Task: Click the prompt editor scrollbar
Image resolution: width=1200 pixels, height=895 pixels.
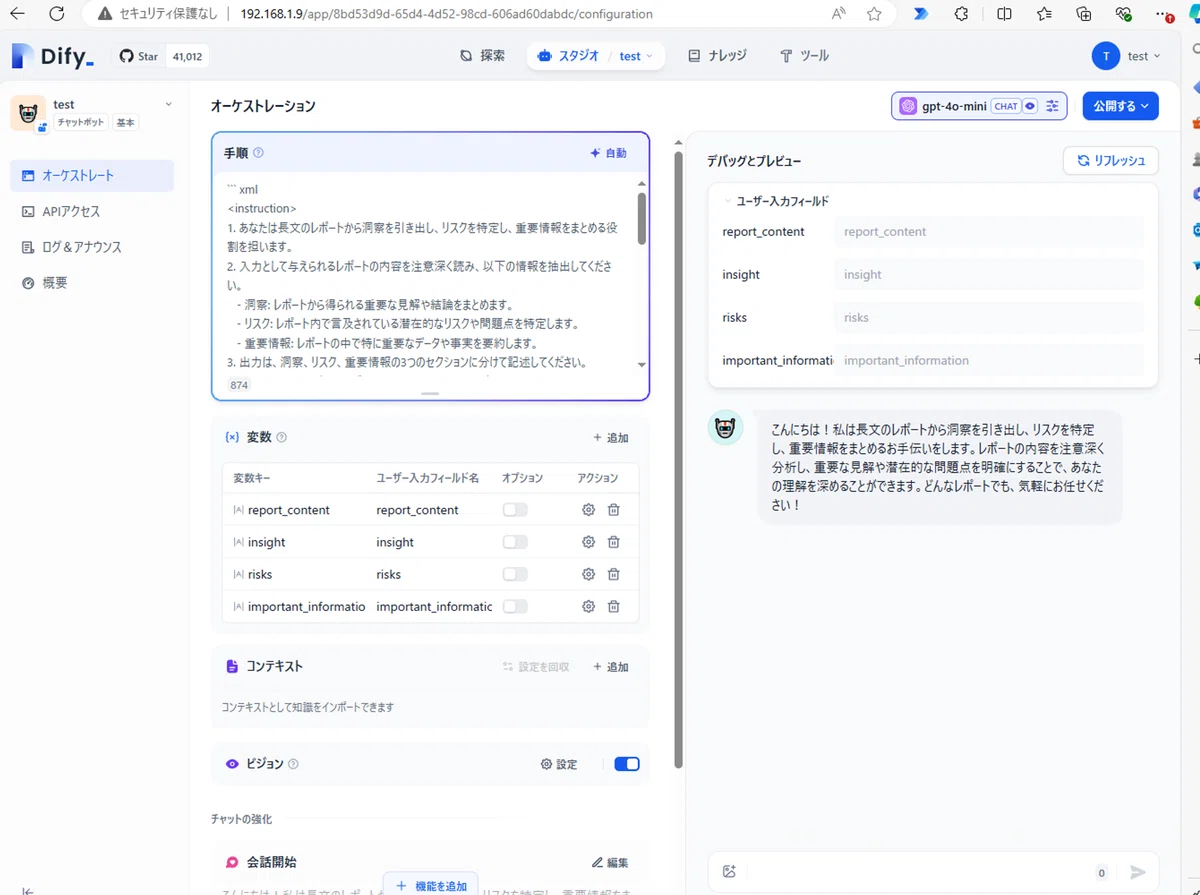Action: [641, 218]
